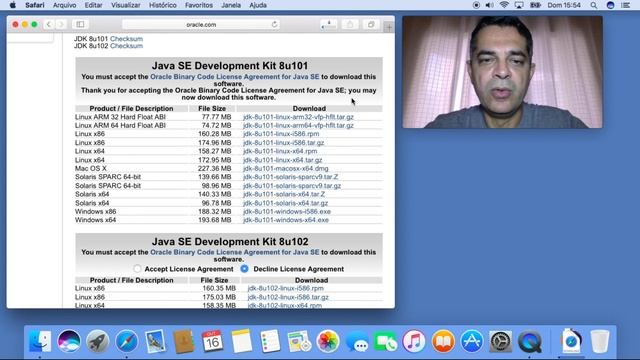Open Contacts book icon in Dock
The image size is (640, 360).
pyautogui.click(x=184, y=341)
